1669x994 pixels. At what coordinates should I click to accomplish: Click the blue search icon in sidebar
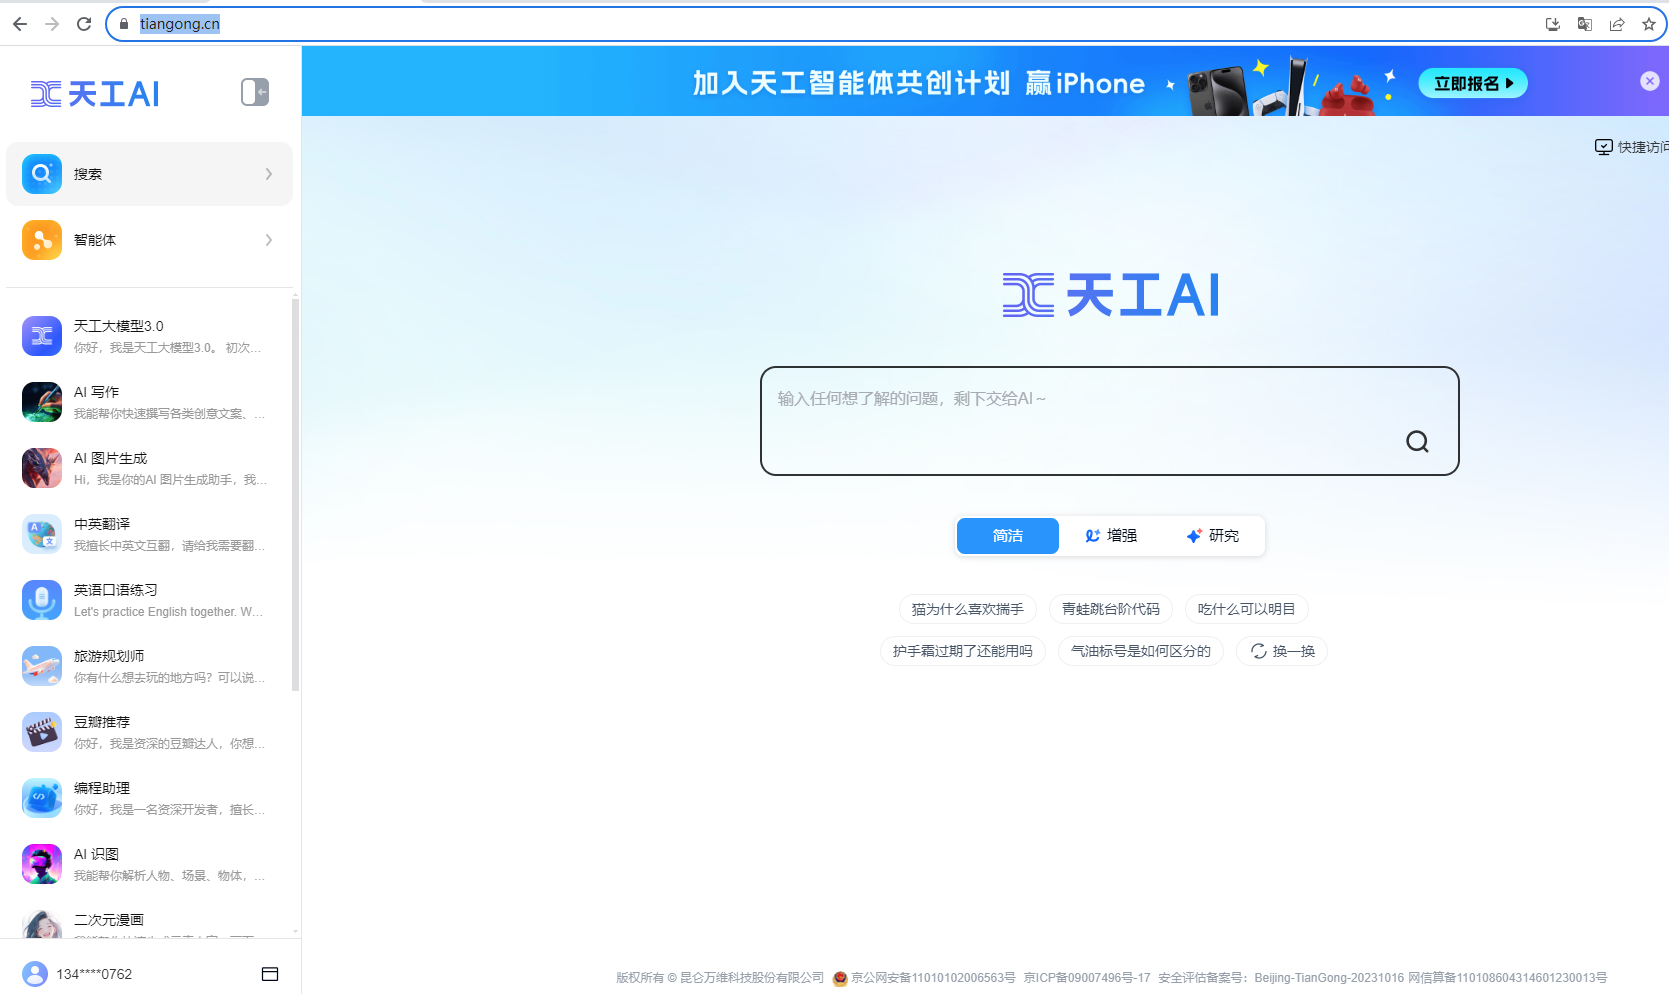pyautogui.click(x=42, y=174)
